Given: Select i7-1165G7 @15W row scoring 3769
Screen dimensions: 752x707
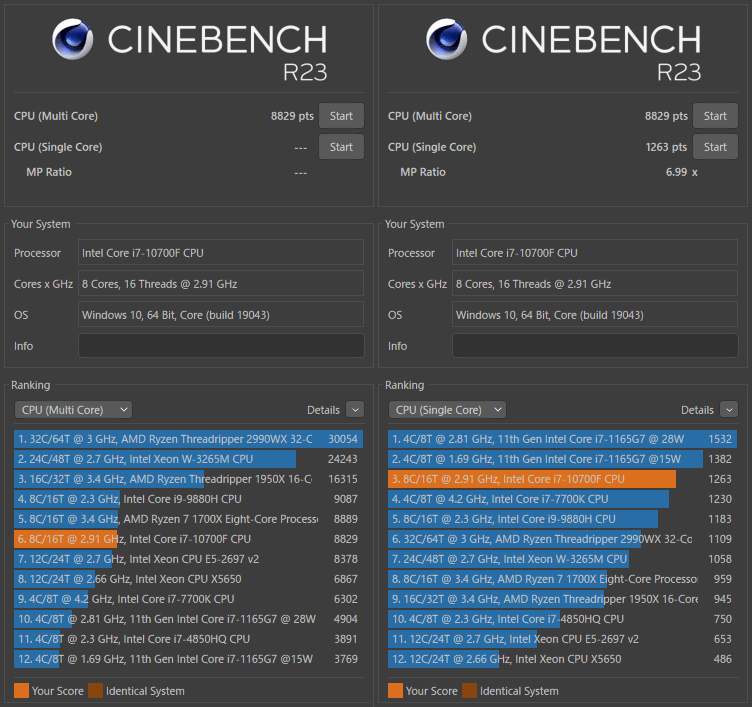Looking at the screenshot, I should [x=188, y=659].
